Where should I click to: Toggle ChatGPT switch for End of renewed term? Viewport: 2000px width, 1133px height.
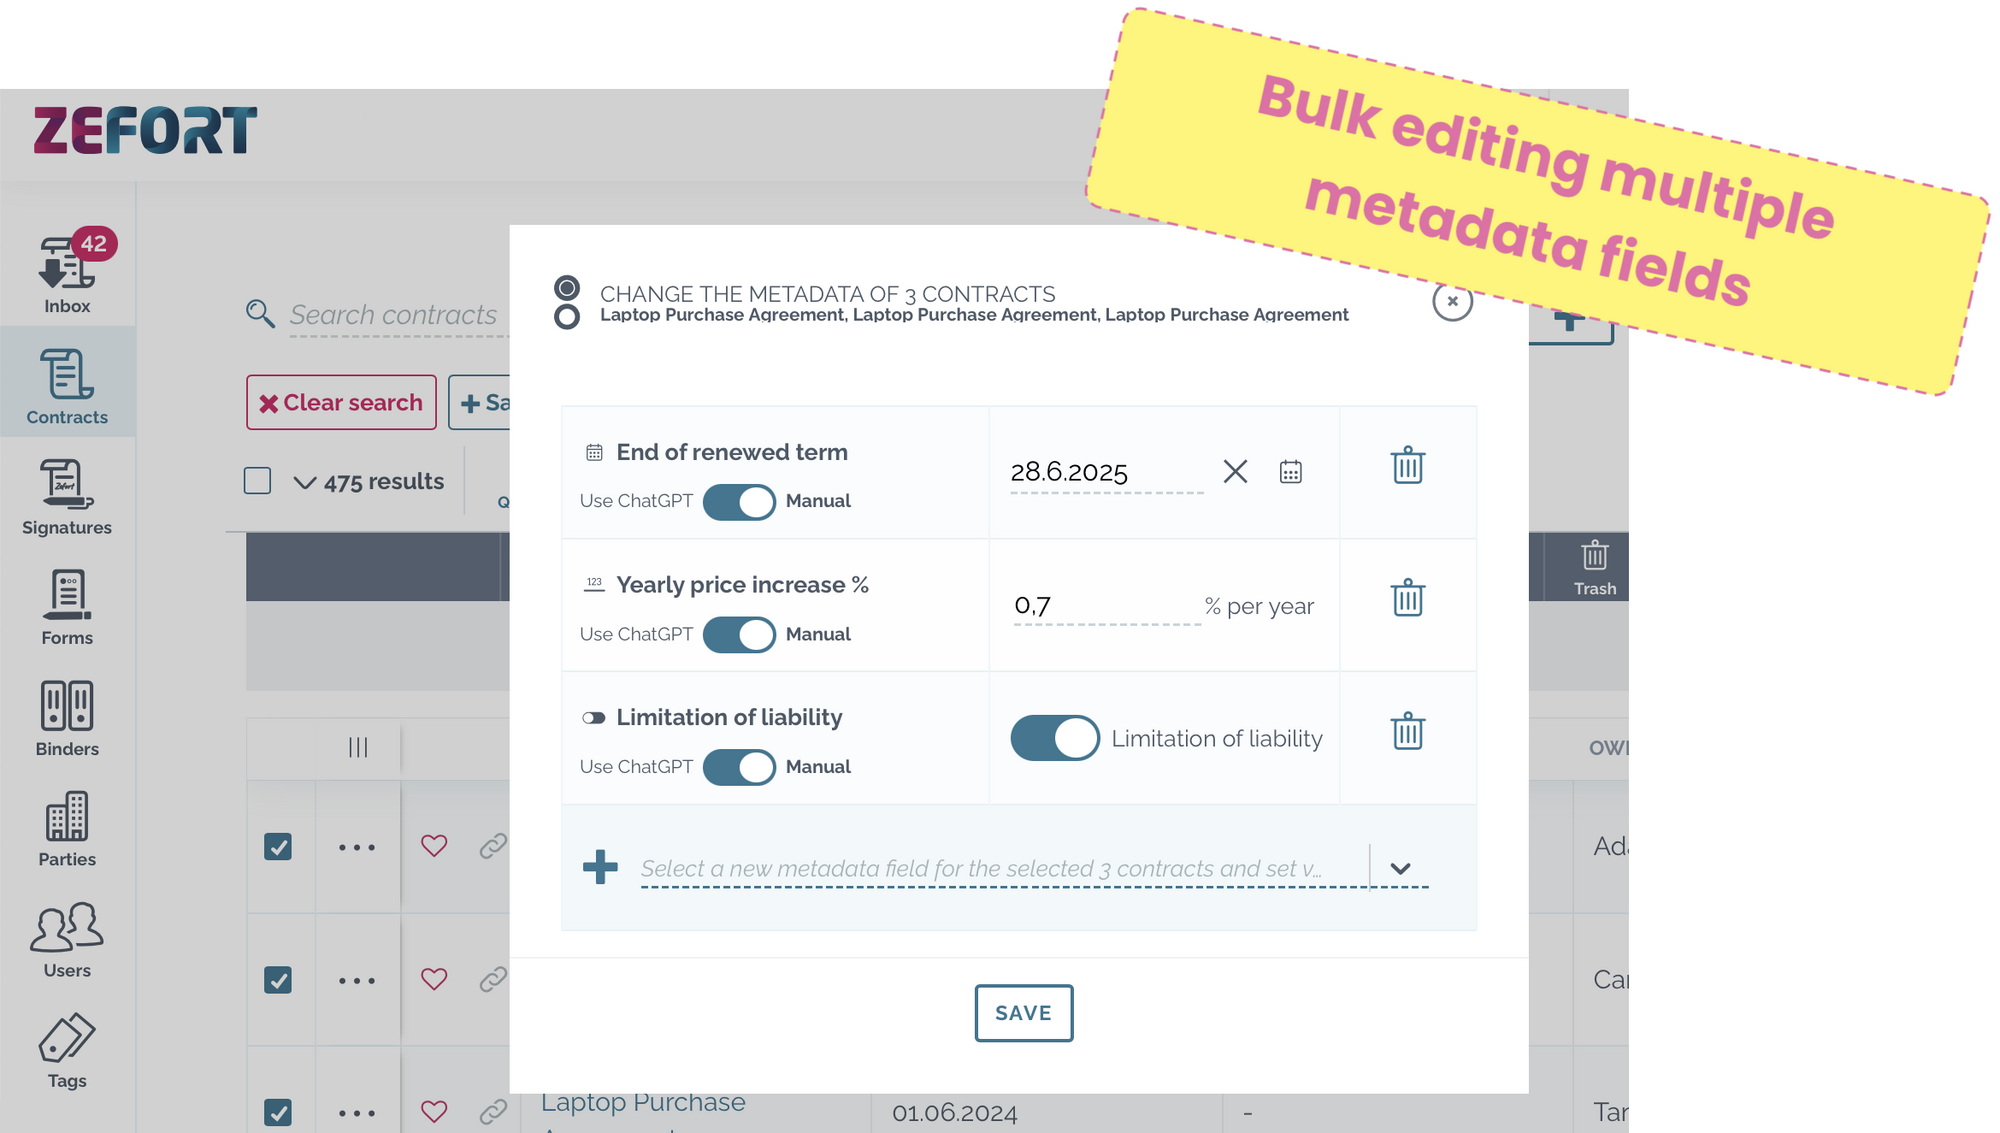click(736, 500)
